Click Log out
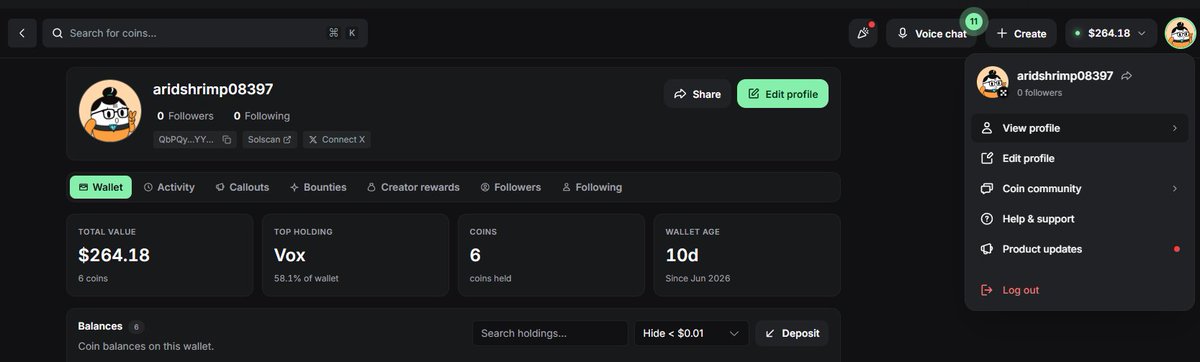Screen dimensions: 1200x362 click(x=1080, y=290)
